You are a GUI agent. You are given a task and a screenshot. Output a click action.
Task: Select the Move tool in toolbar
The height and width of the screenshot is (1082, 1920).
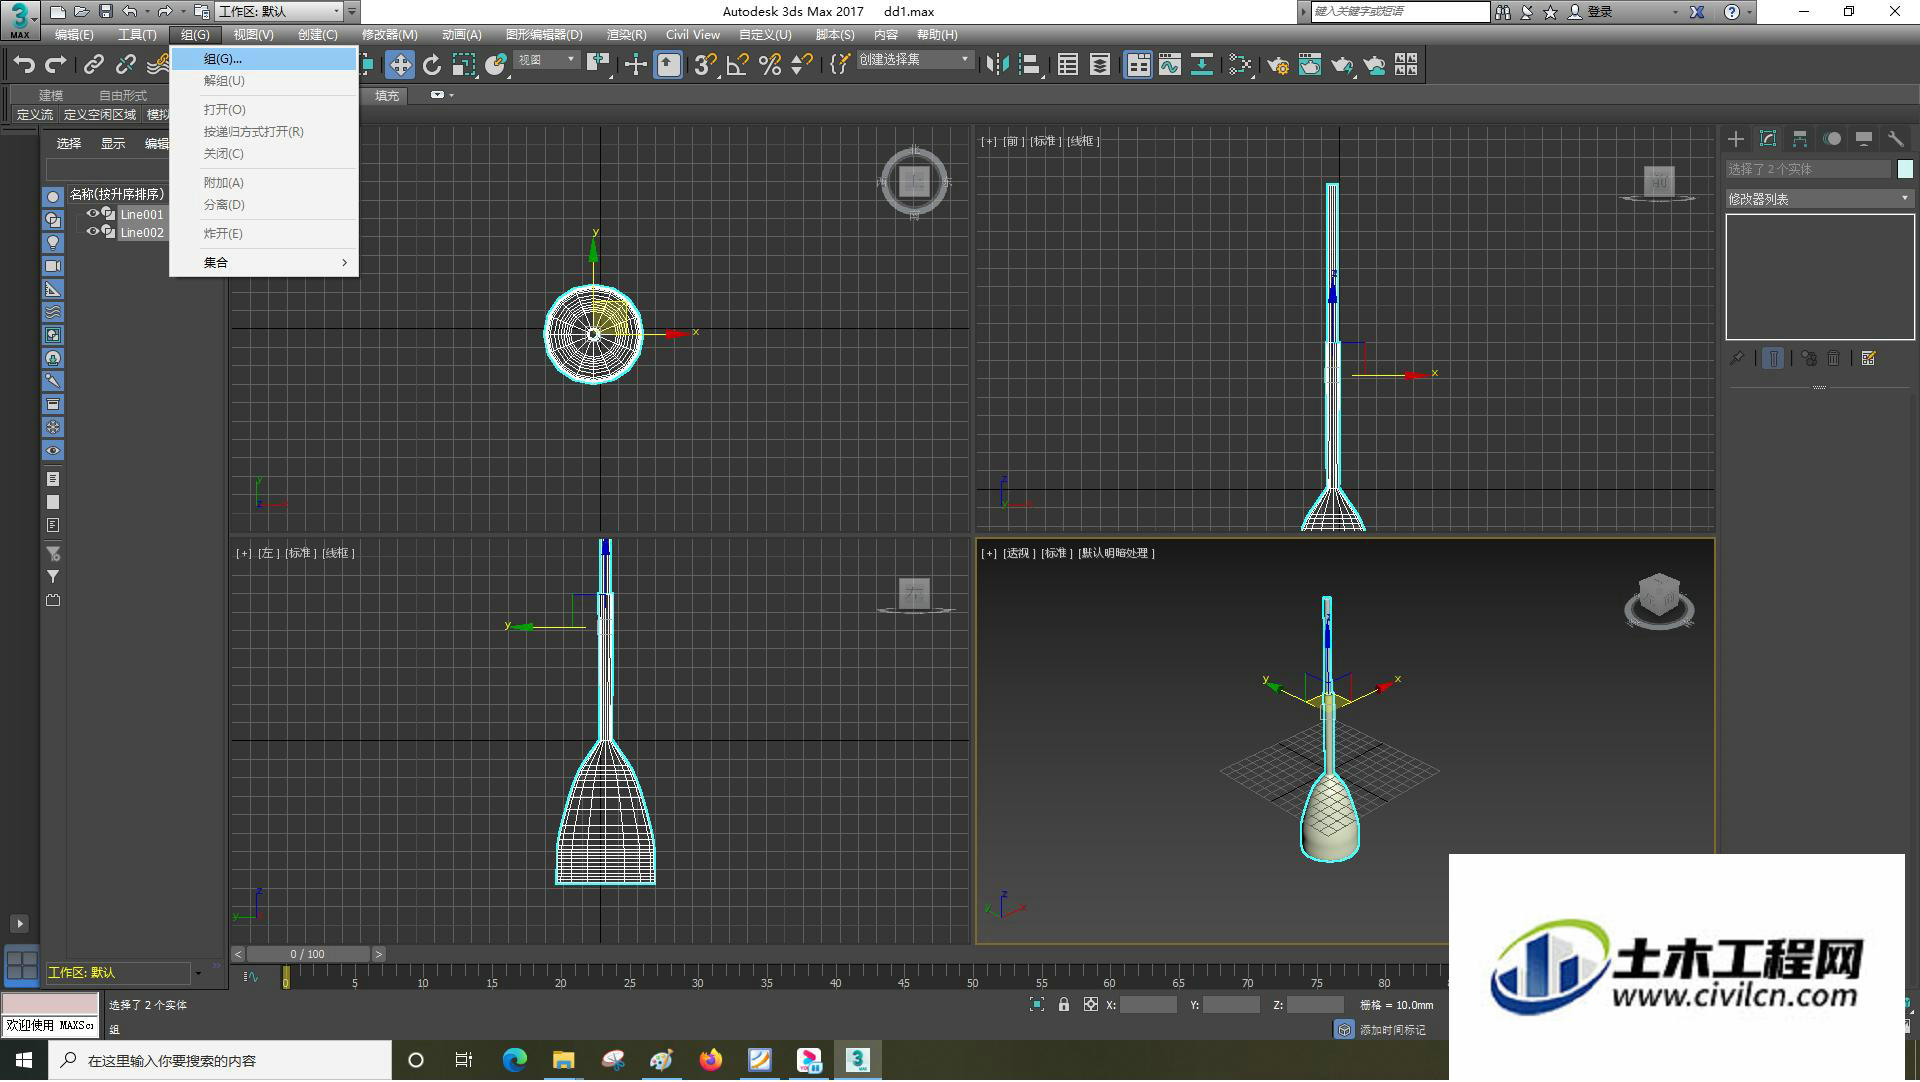(x=399, y=65)
